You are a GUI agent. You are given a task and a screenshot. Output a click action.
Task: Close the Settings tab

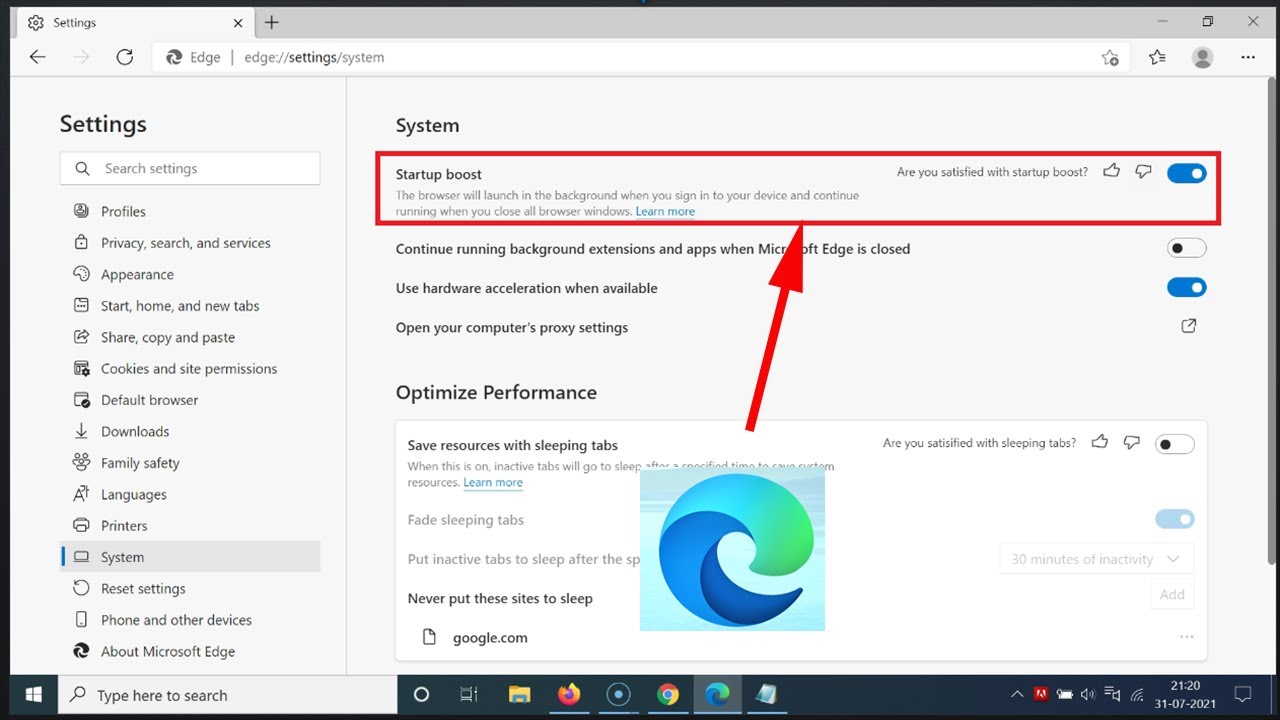[x=238, y=22]
